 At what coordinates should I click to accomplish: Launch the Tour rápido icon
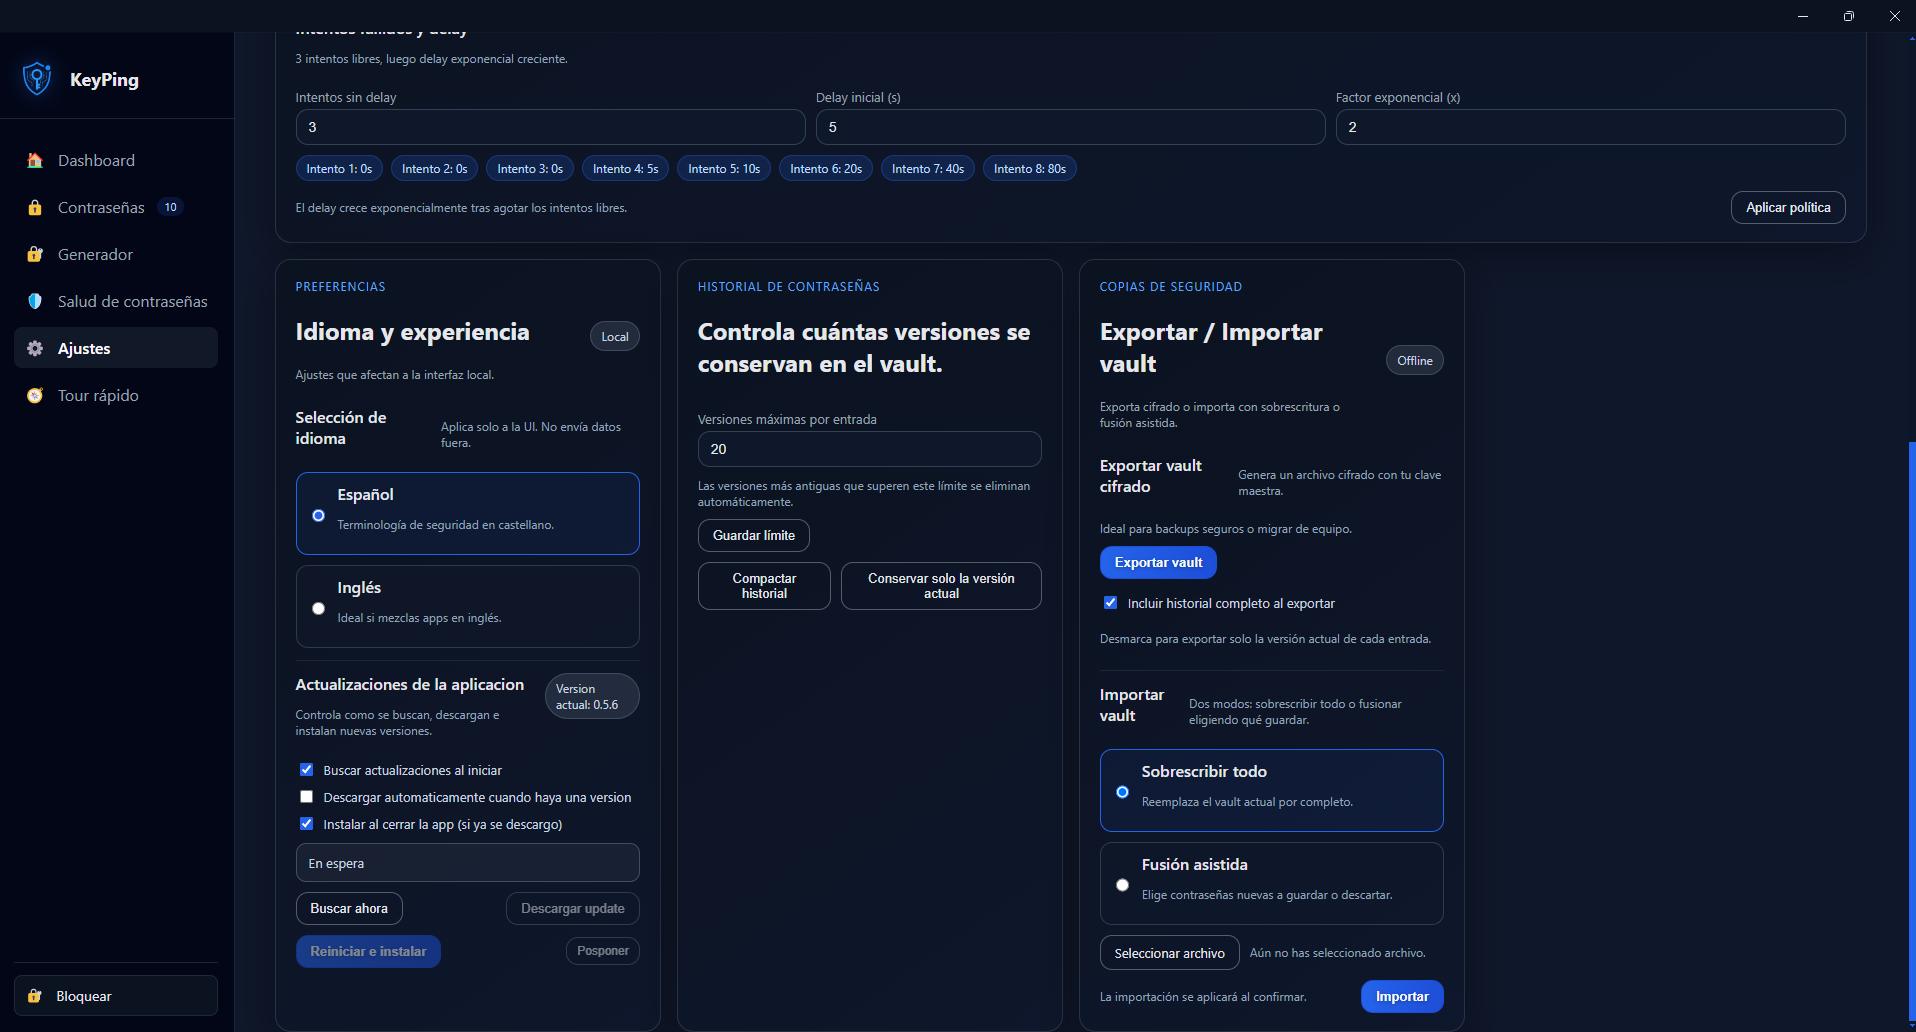[35, 395]
